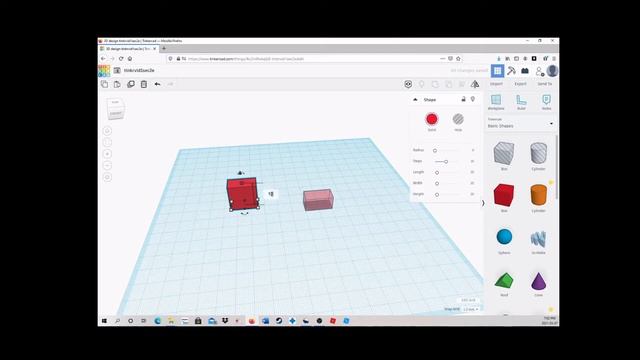Viewport: 640px width, 360px height.
Task: Pick the green Roof shape
Action: click(x=504, y=280)
